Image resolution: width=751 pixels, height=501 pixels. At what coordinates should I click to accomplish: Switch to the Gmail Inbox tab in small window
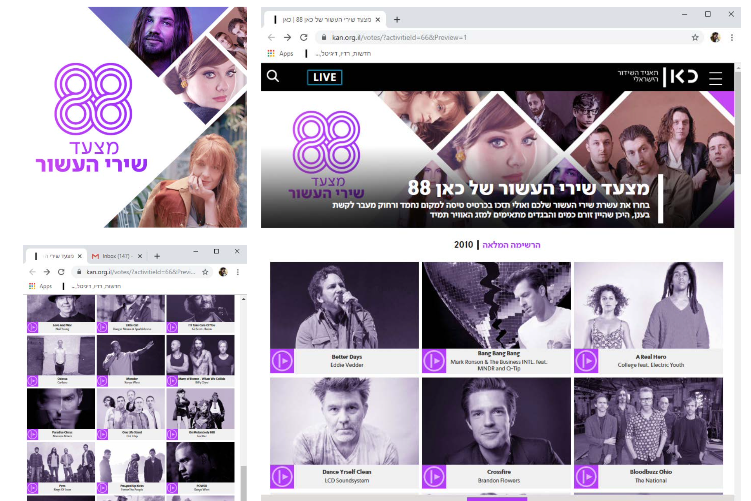point(118,256)
